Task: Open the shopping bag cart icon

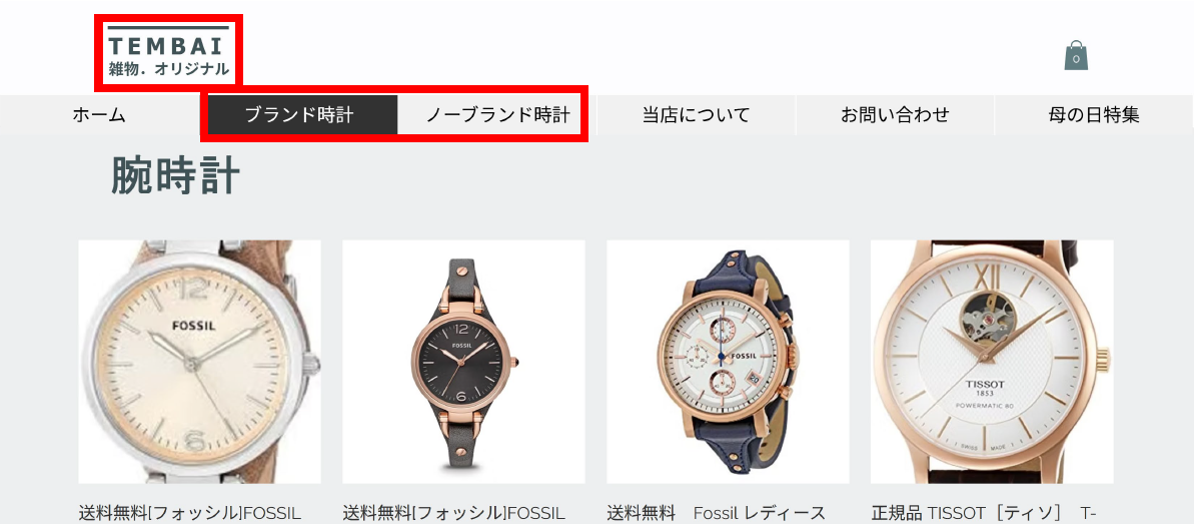Action: (x=1076, y=55)
